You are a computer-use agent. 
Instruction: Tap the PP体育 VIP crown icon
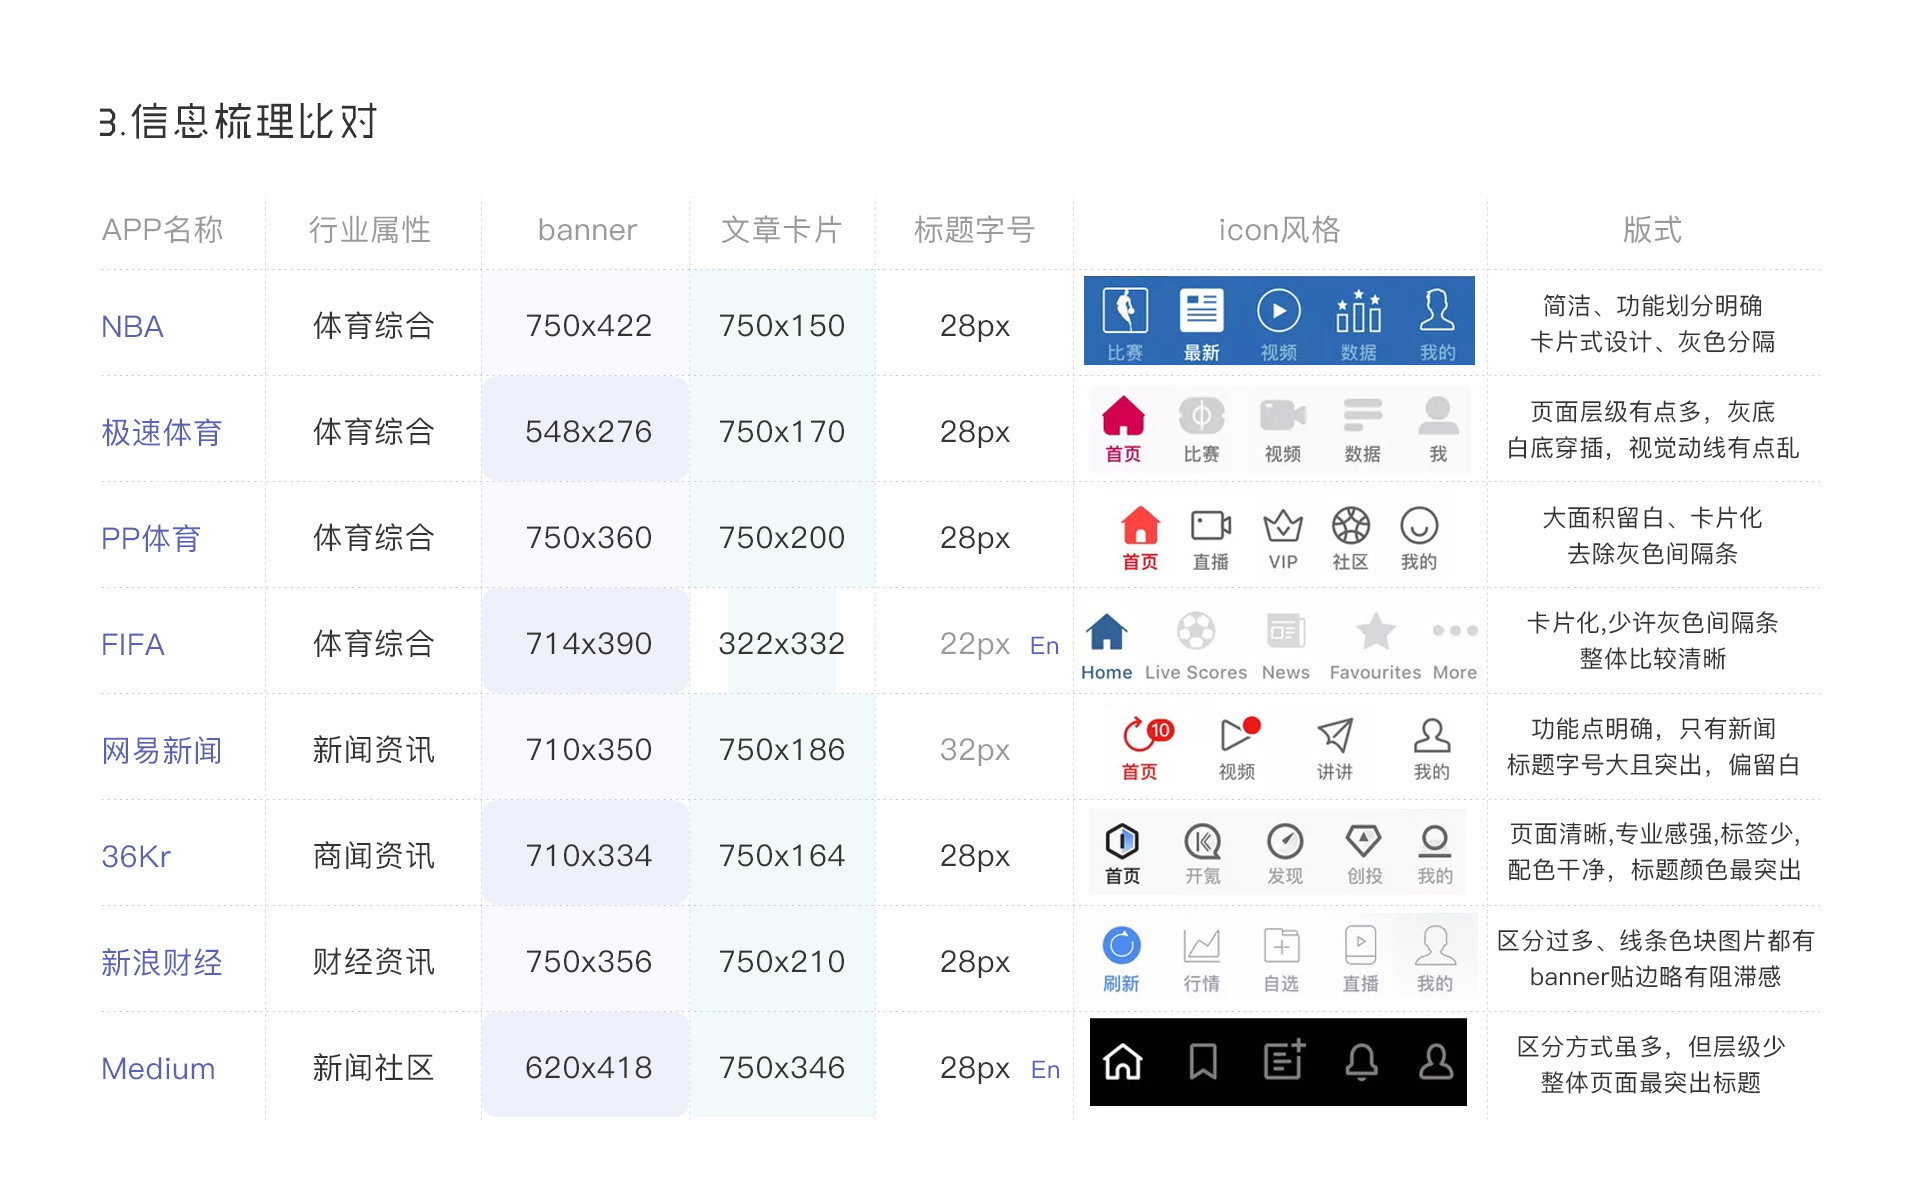tap(1283, 526)
